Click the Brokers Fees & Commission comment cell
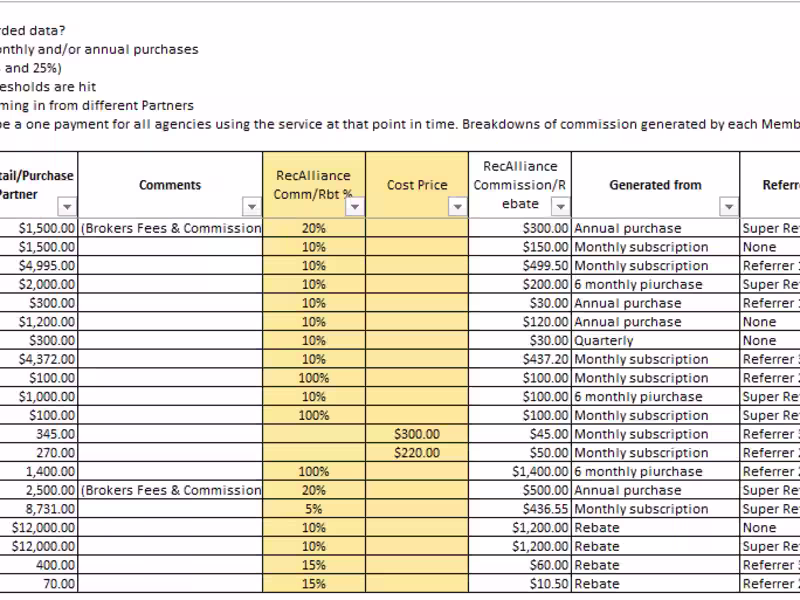800x600 pixels. (170, 227)
